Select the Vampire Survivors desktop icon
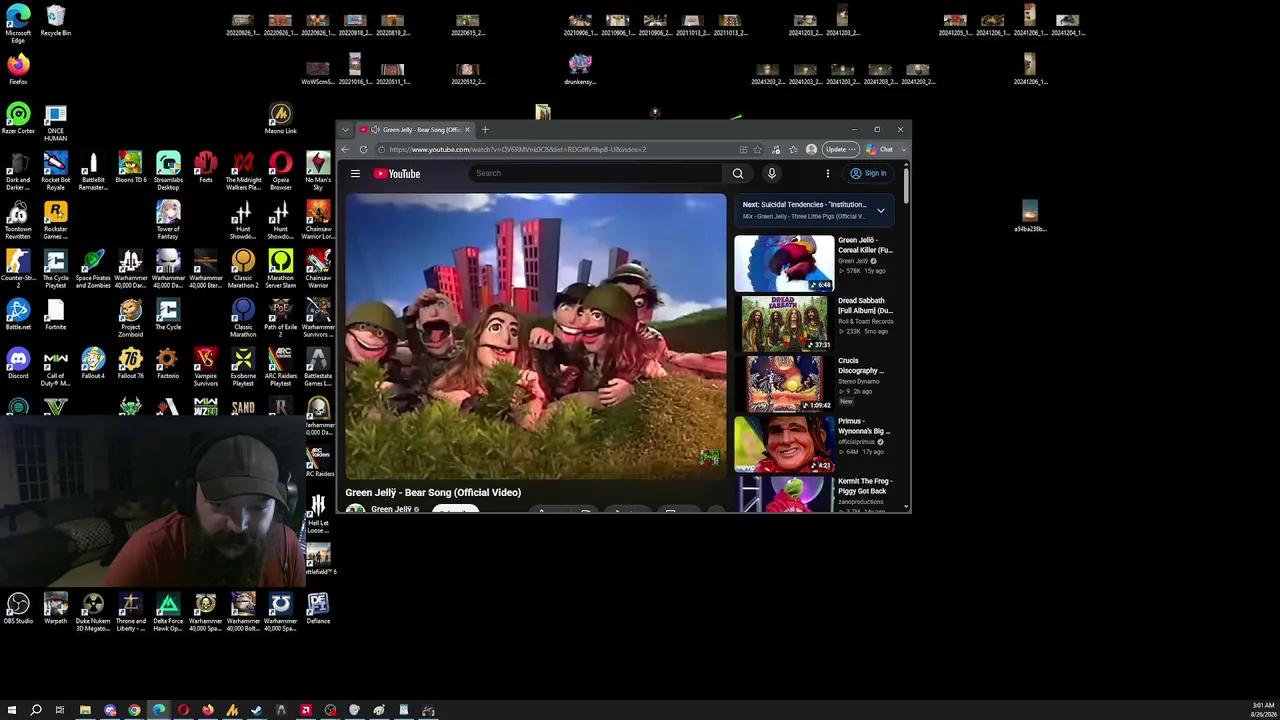Screen dimensions: 1280x720 click(205, 367)
